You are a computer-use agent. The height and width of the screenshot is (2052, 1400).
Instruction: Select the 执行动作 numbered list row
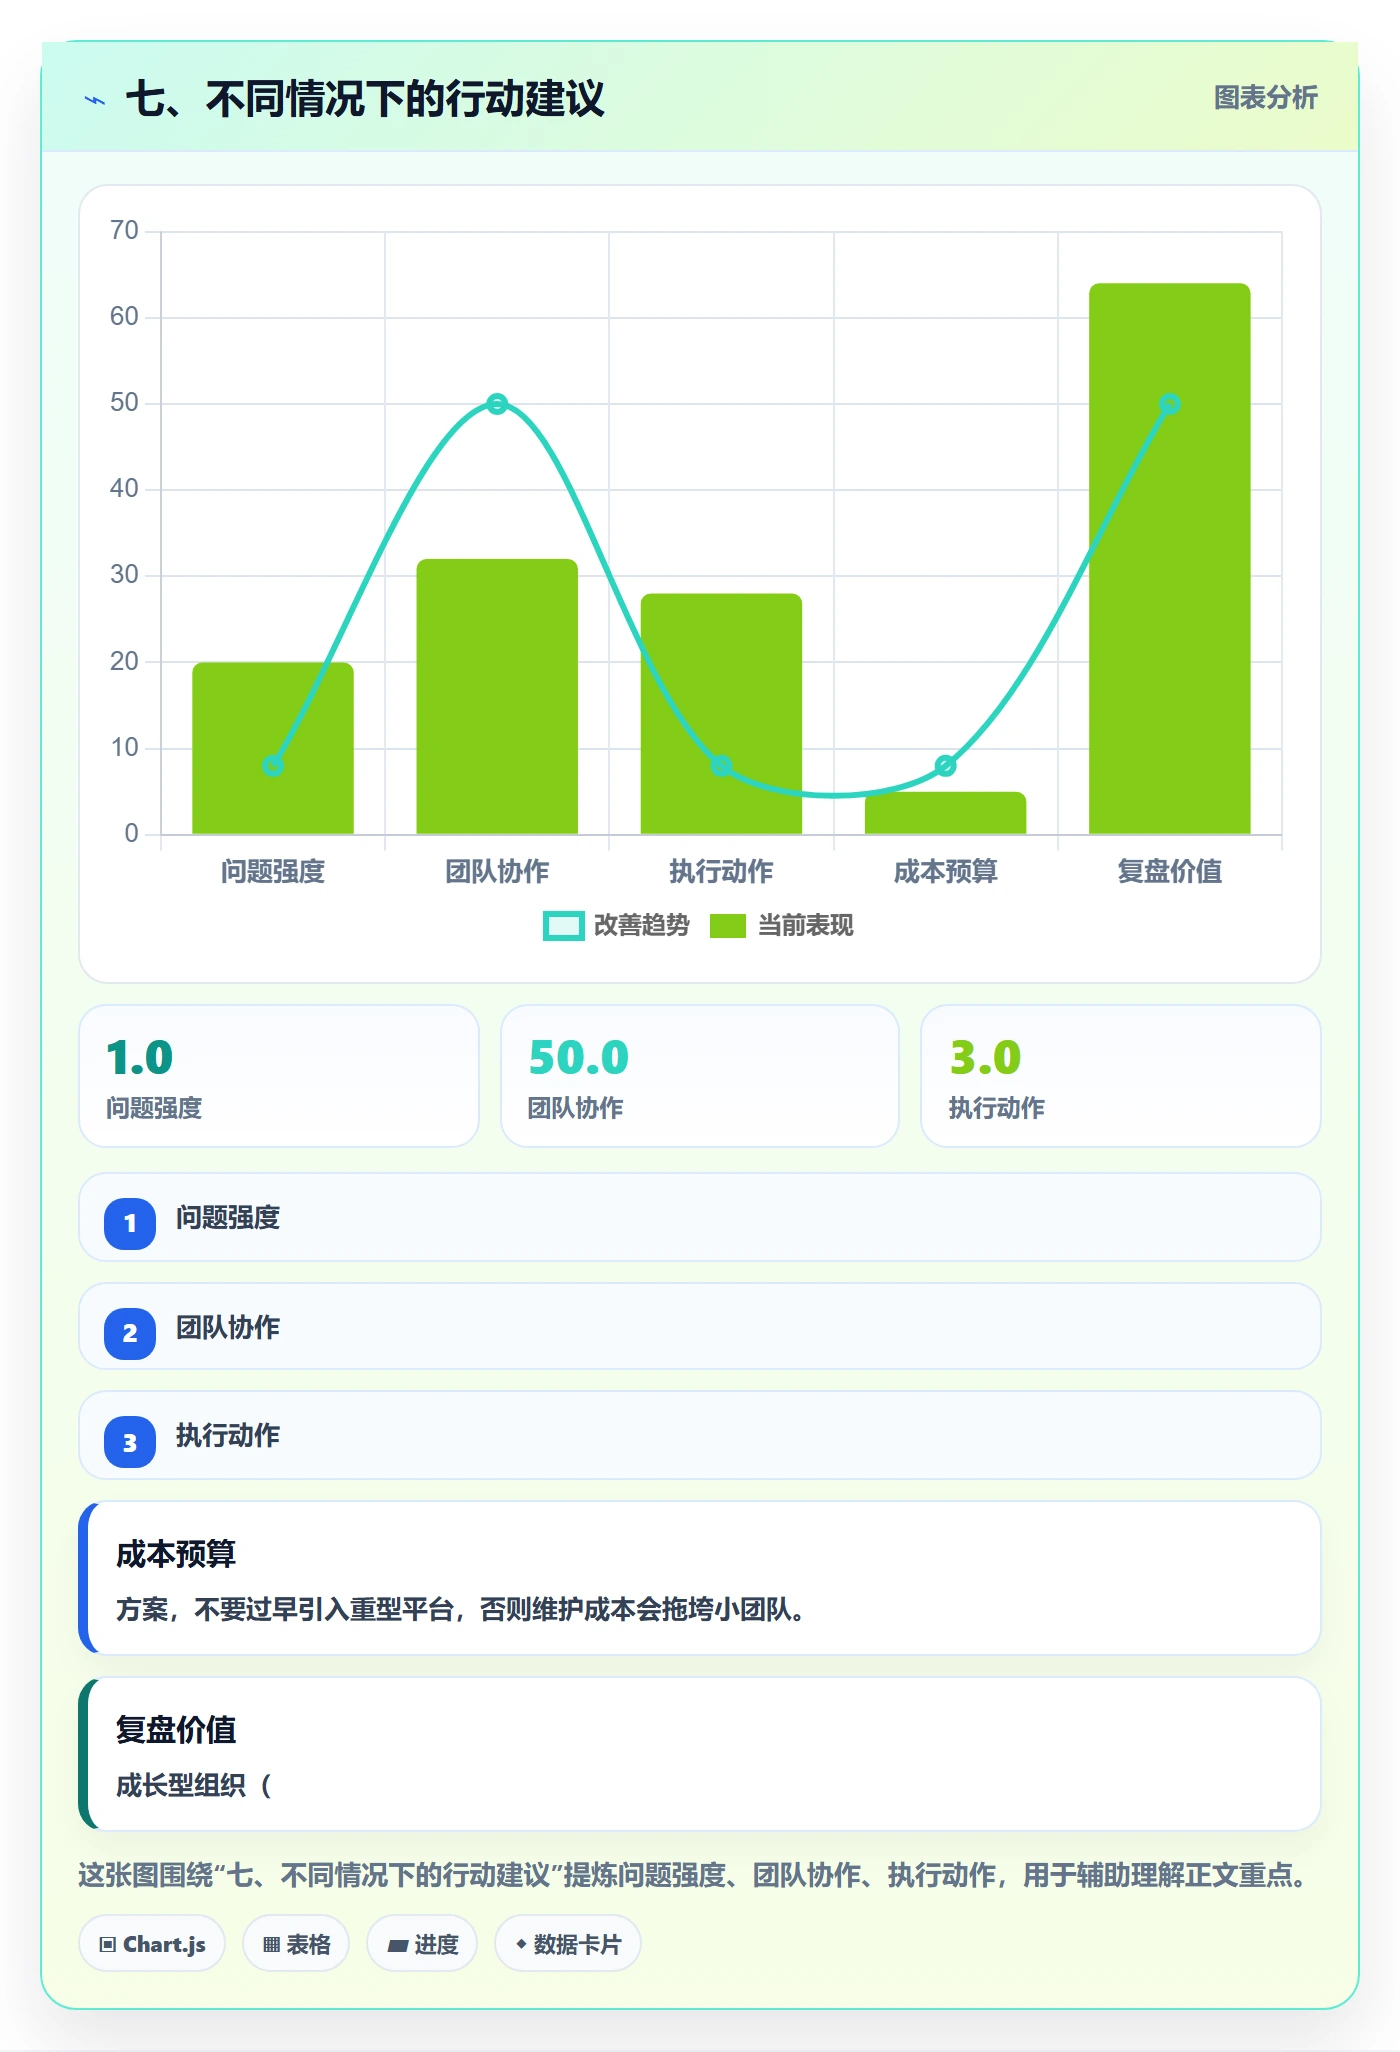click(x=700, y=1435)
